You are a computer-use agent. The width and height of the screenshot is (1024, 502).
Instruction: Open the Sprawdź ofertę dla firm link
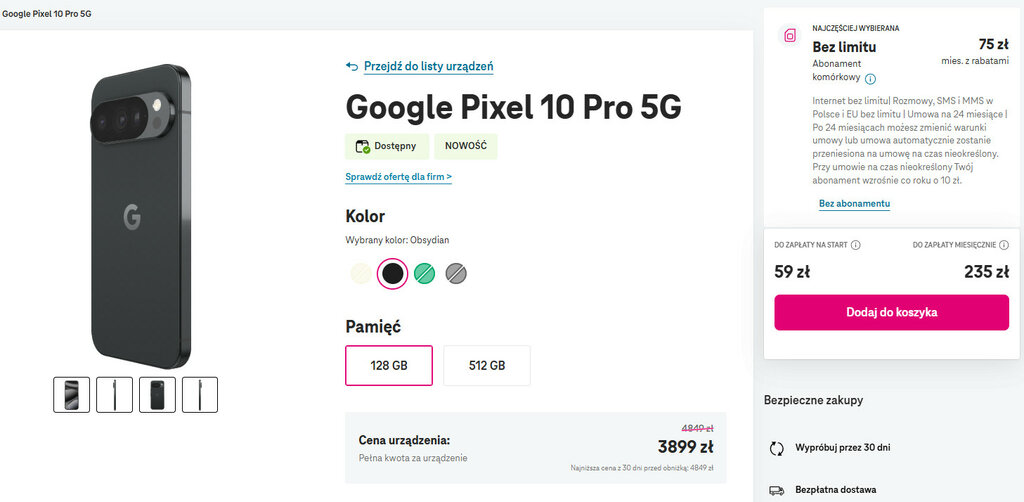pos(398,177)
